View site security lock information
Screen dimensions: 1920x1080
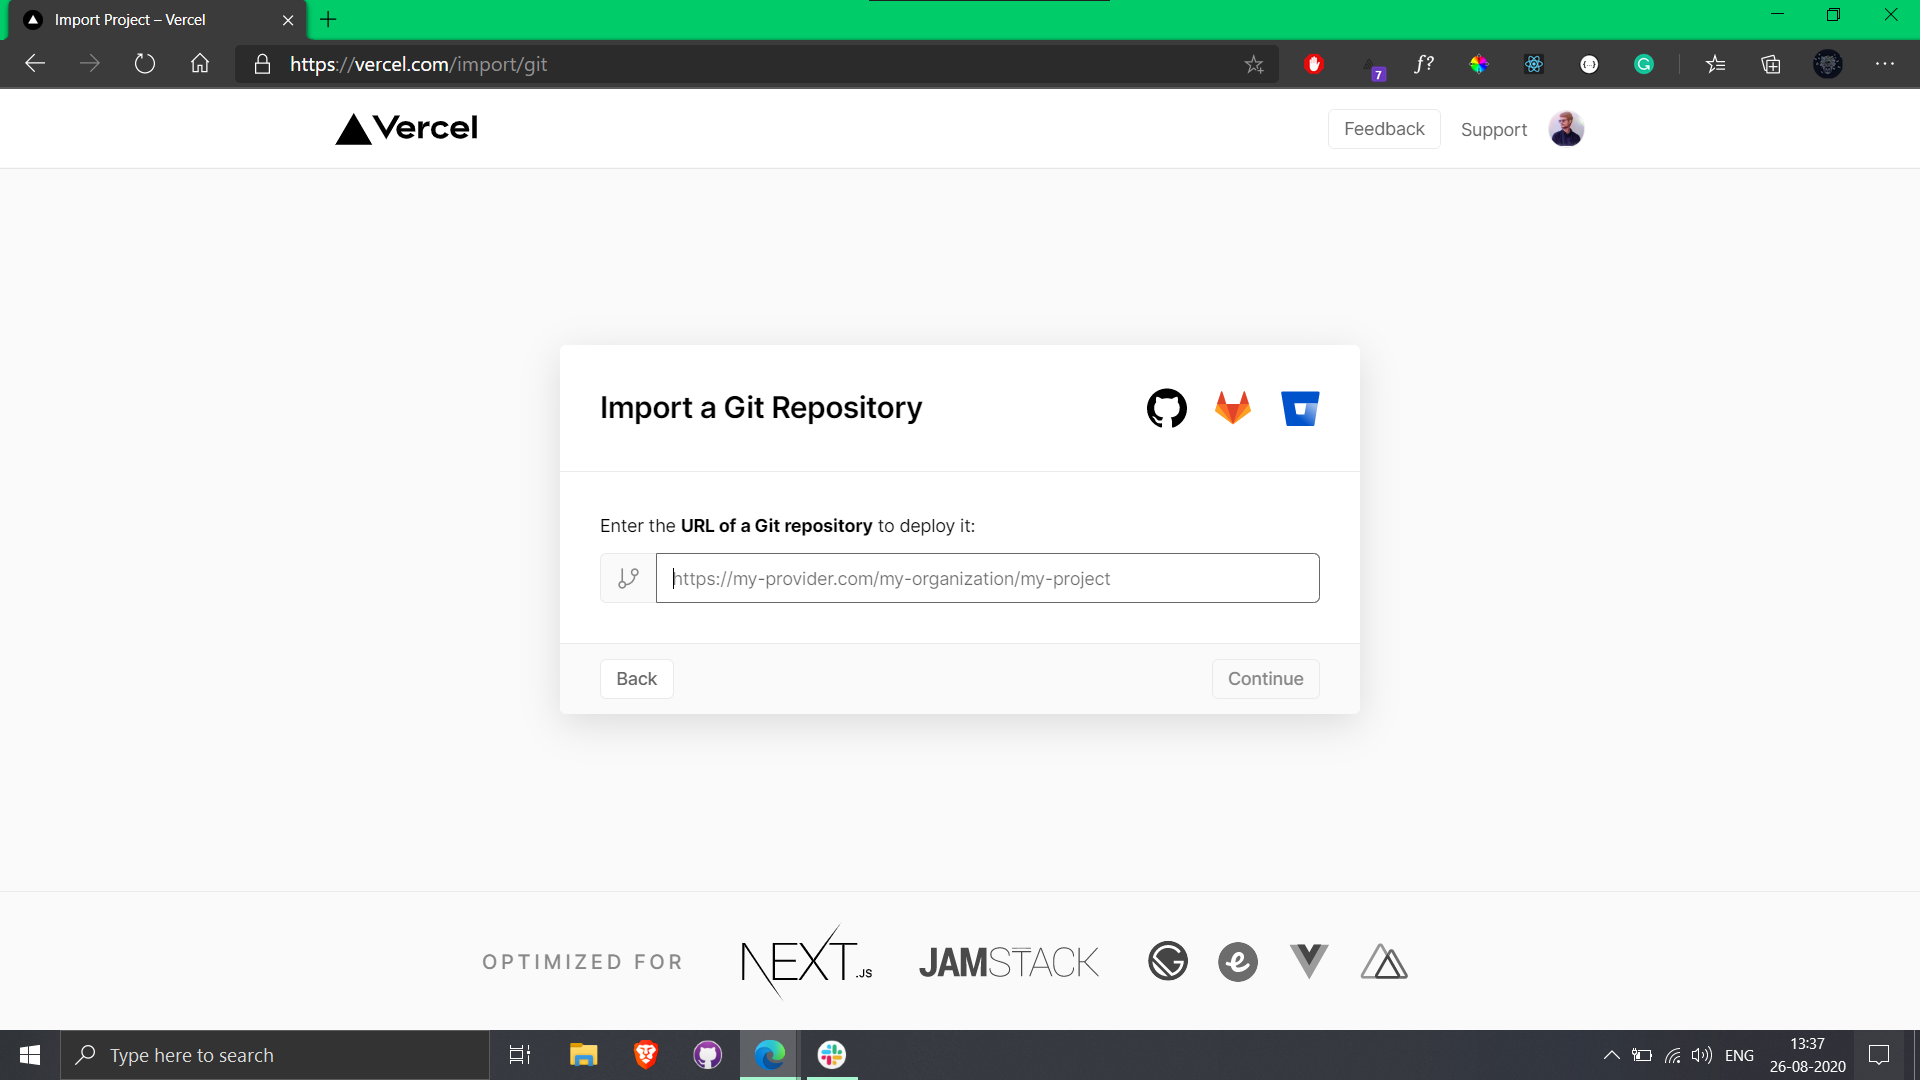point(262,64)
